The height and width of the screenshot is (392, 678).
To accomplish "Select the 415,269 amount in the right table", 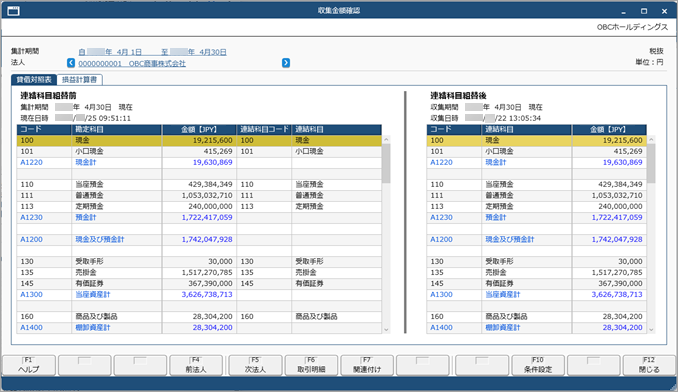I will tap(628, 151).
